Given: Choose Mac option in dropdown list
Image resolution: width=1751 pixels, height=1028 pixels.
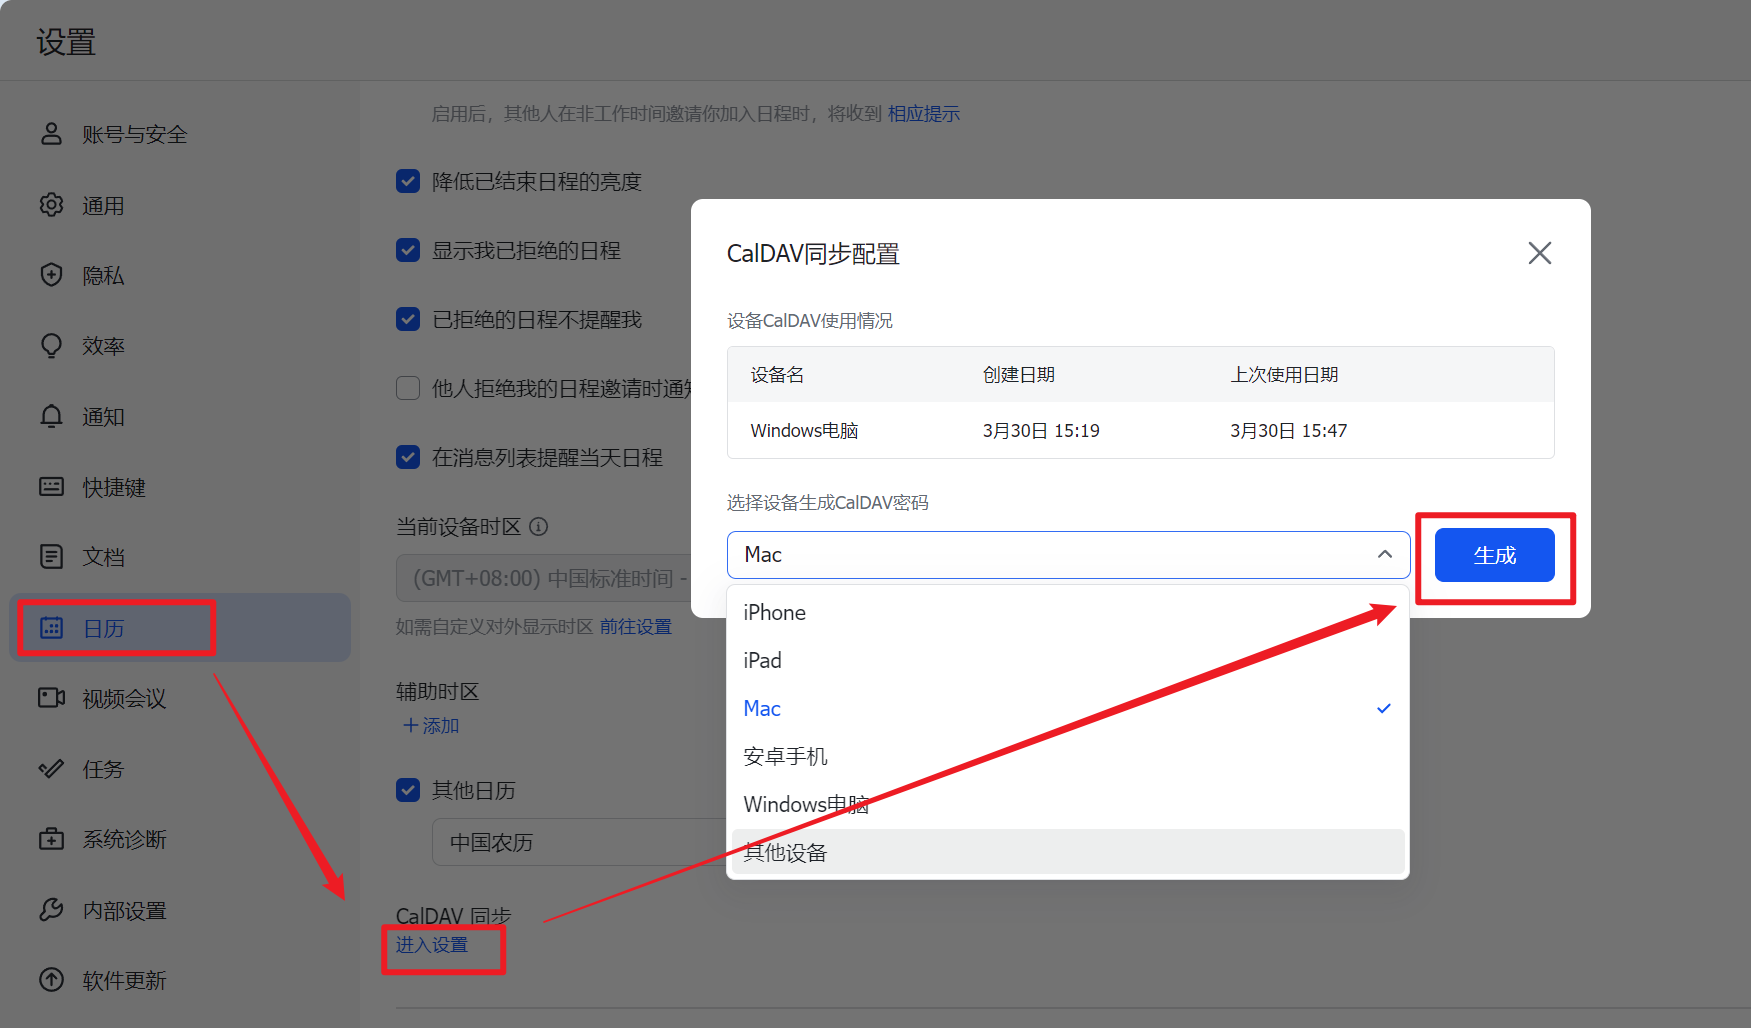Looking at the screenshot, I should coord(1068,708).
